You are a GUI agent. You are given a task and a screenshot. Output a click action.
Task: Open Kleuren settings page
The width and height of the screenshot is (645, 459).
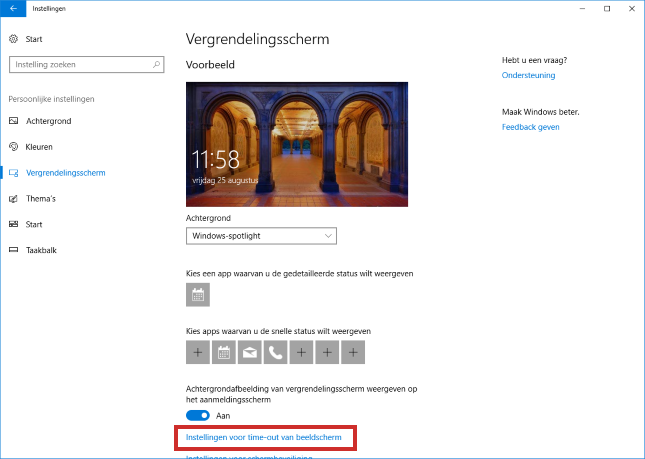39,147
